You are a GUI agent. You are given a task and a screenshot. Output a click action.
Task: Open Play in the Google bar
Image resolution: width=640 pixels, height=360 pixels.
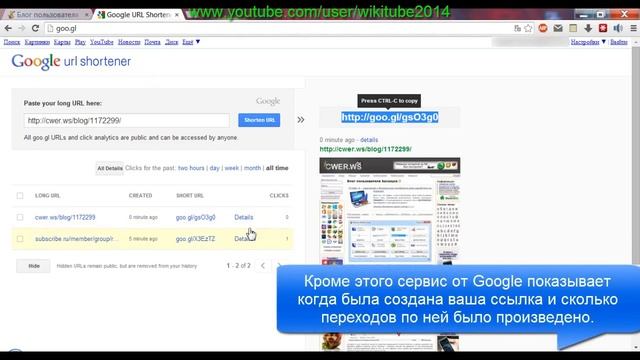coord(80,42)
